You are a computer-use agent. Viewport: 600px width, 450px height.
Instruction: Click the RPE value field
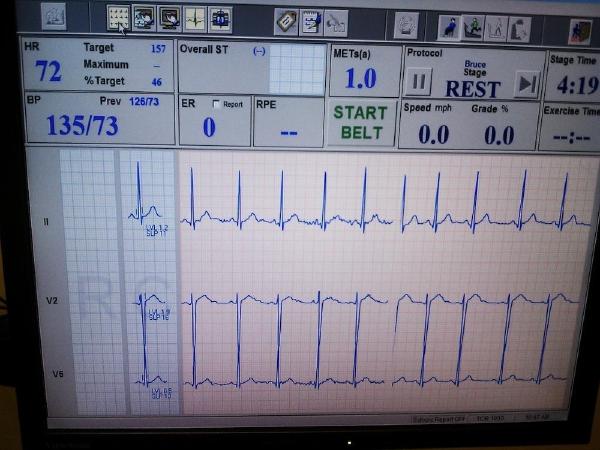[290, 130]
